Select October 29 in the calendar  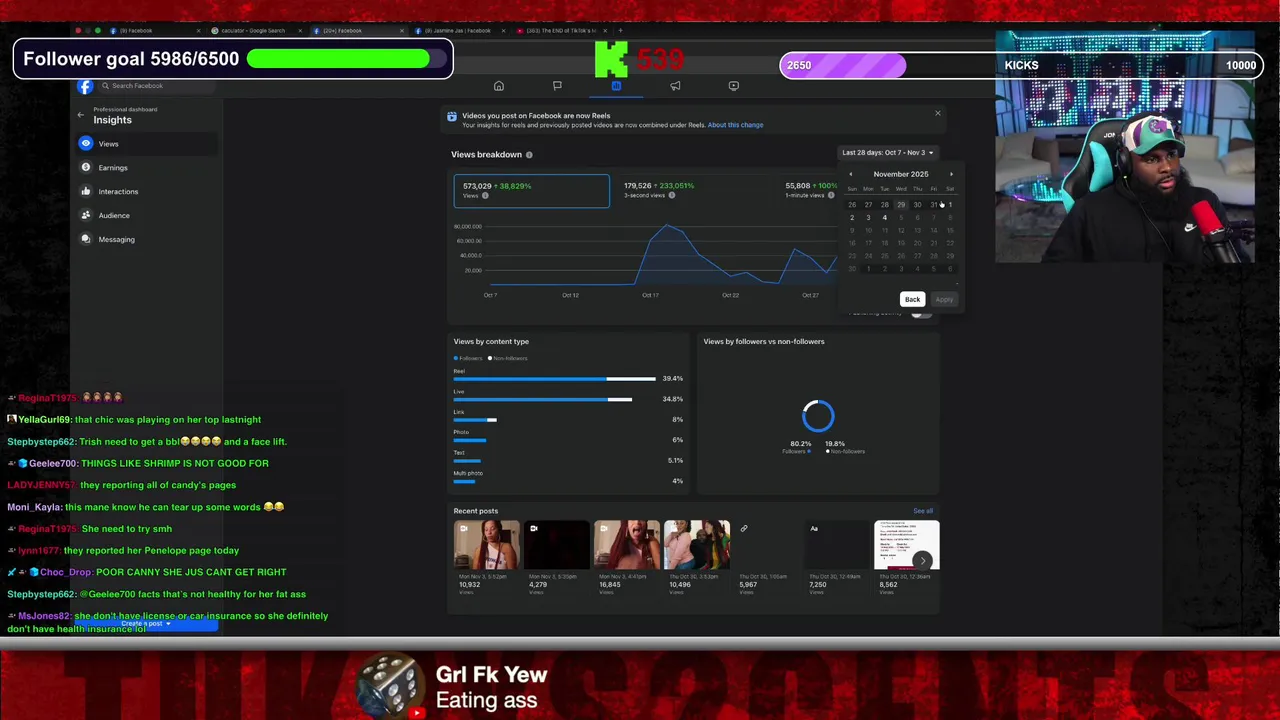pyautogui.click(x=901, y=205)
